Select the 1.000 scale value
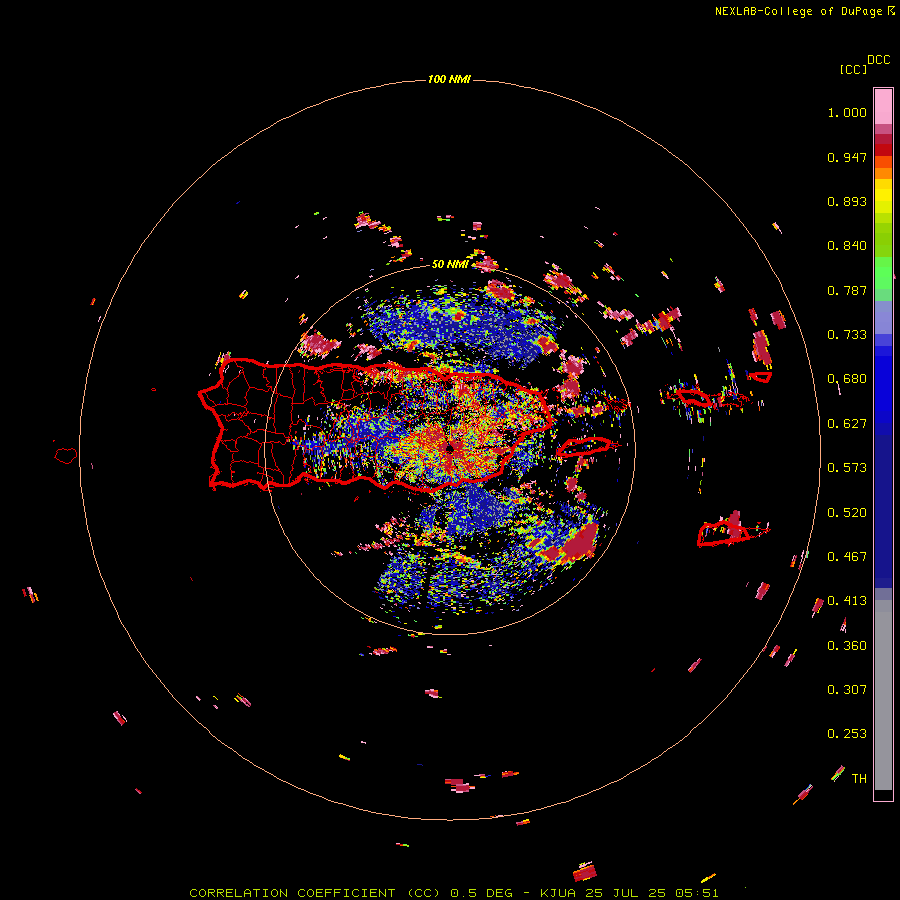 [x=847, y=112]
